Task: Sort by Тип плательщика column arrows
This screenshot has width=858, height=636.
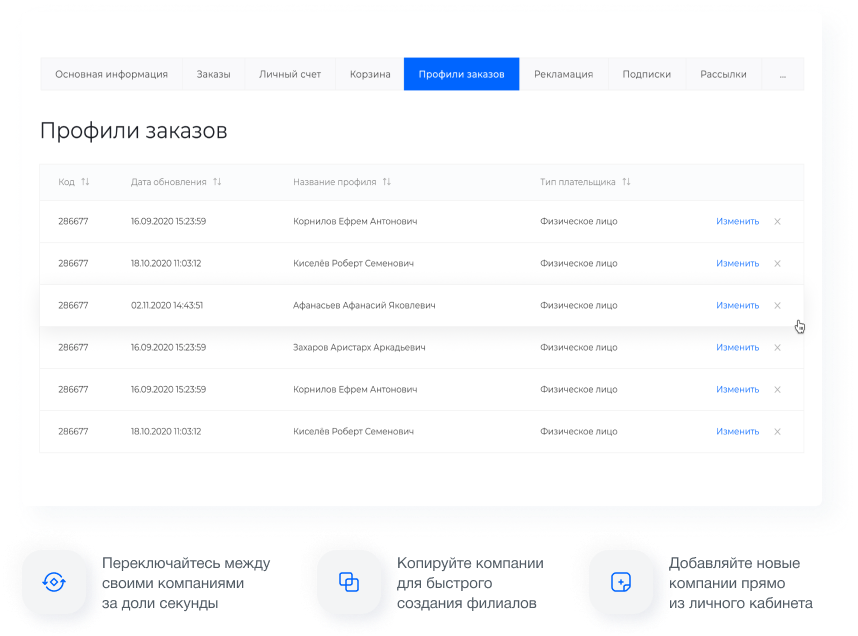Action: (x=626, y=182)
